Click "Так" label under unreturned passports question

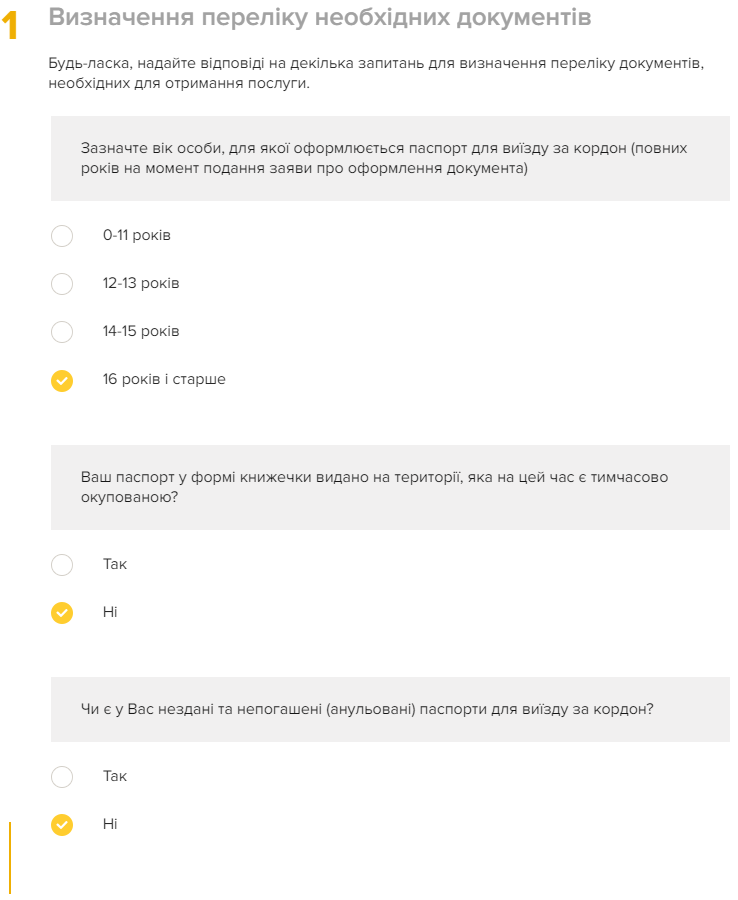(115, 776)
